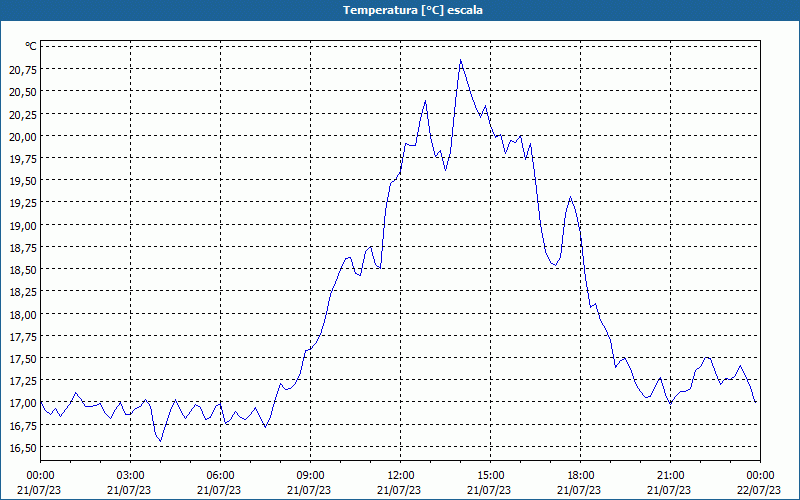Click the 20,25 y-axis value
Image resolution: width=800 pixels, height=500 pixels.
tap(23, 114)
